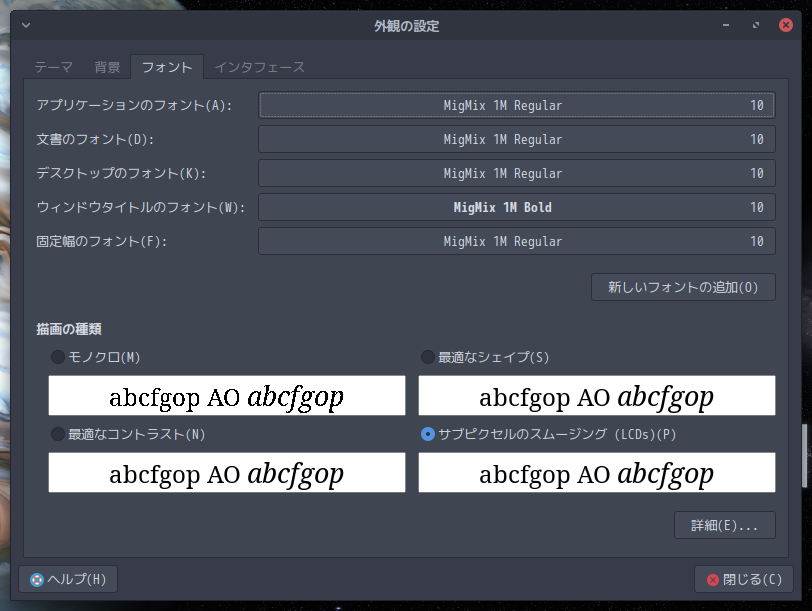Click the help lifebuoy icon
812x611 pixels.
(36, 579)
